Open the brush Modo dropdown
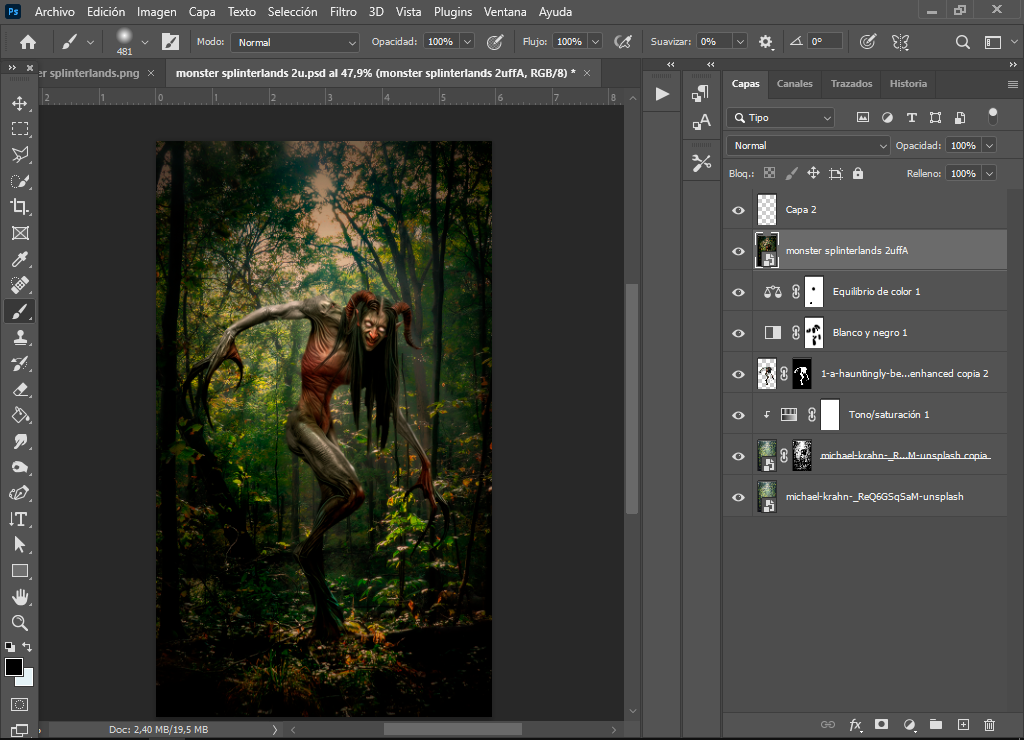Image resolution: width=1024 pixels, height=740 pixels. 295,42
